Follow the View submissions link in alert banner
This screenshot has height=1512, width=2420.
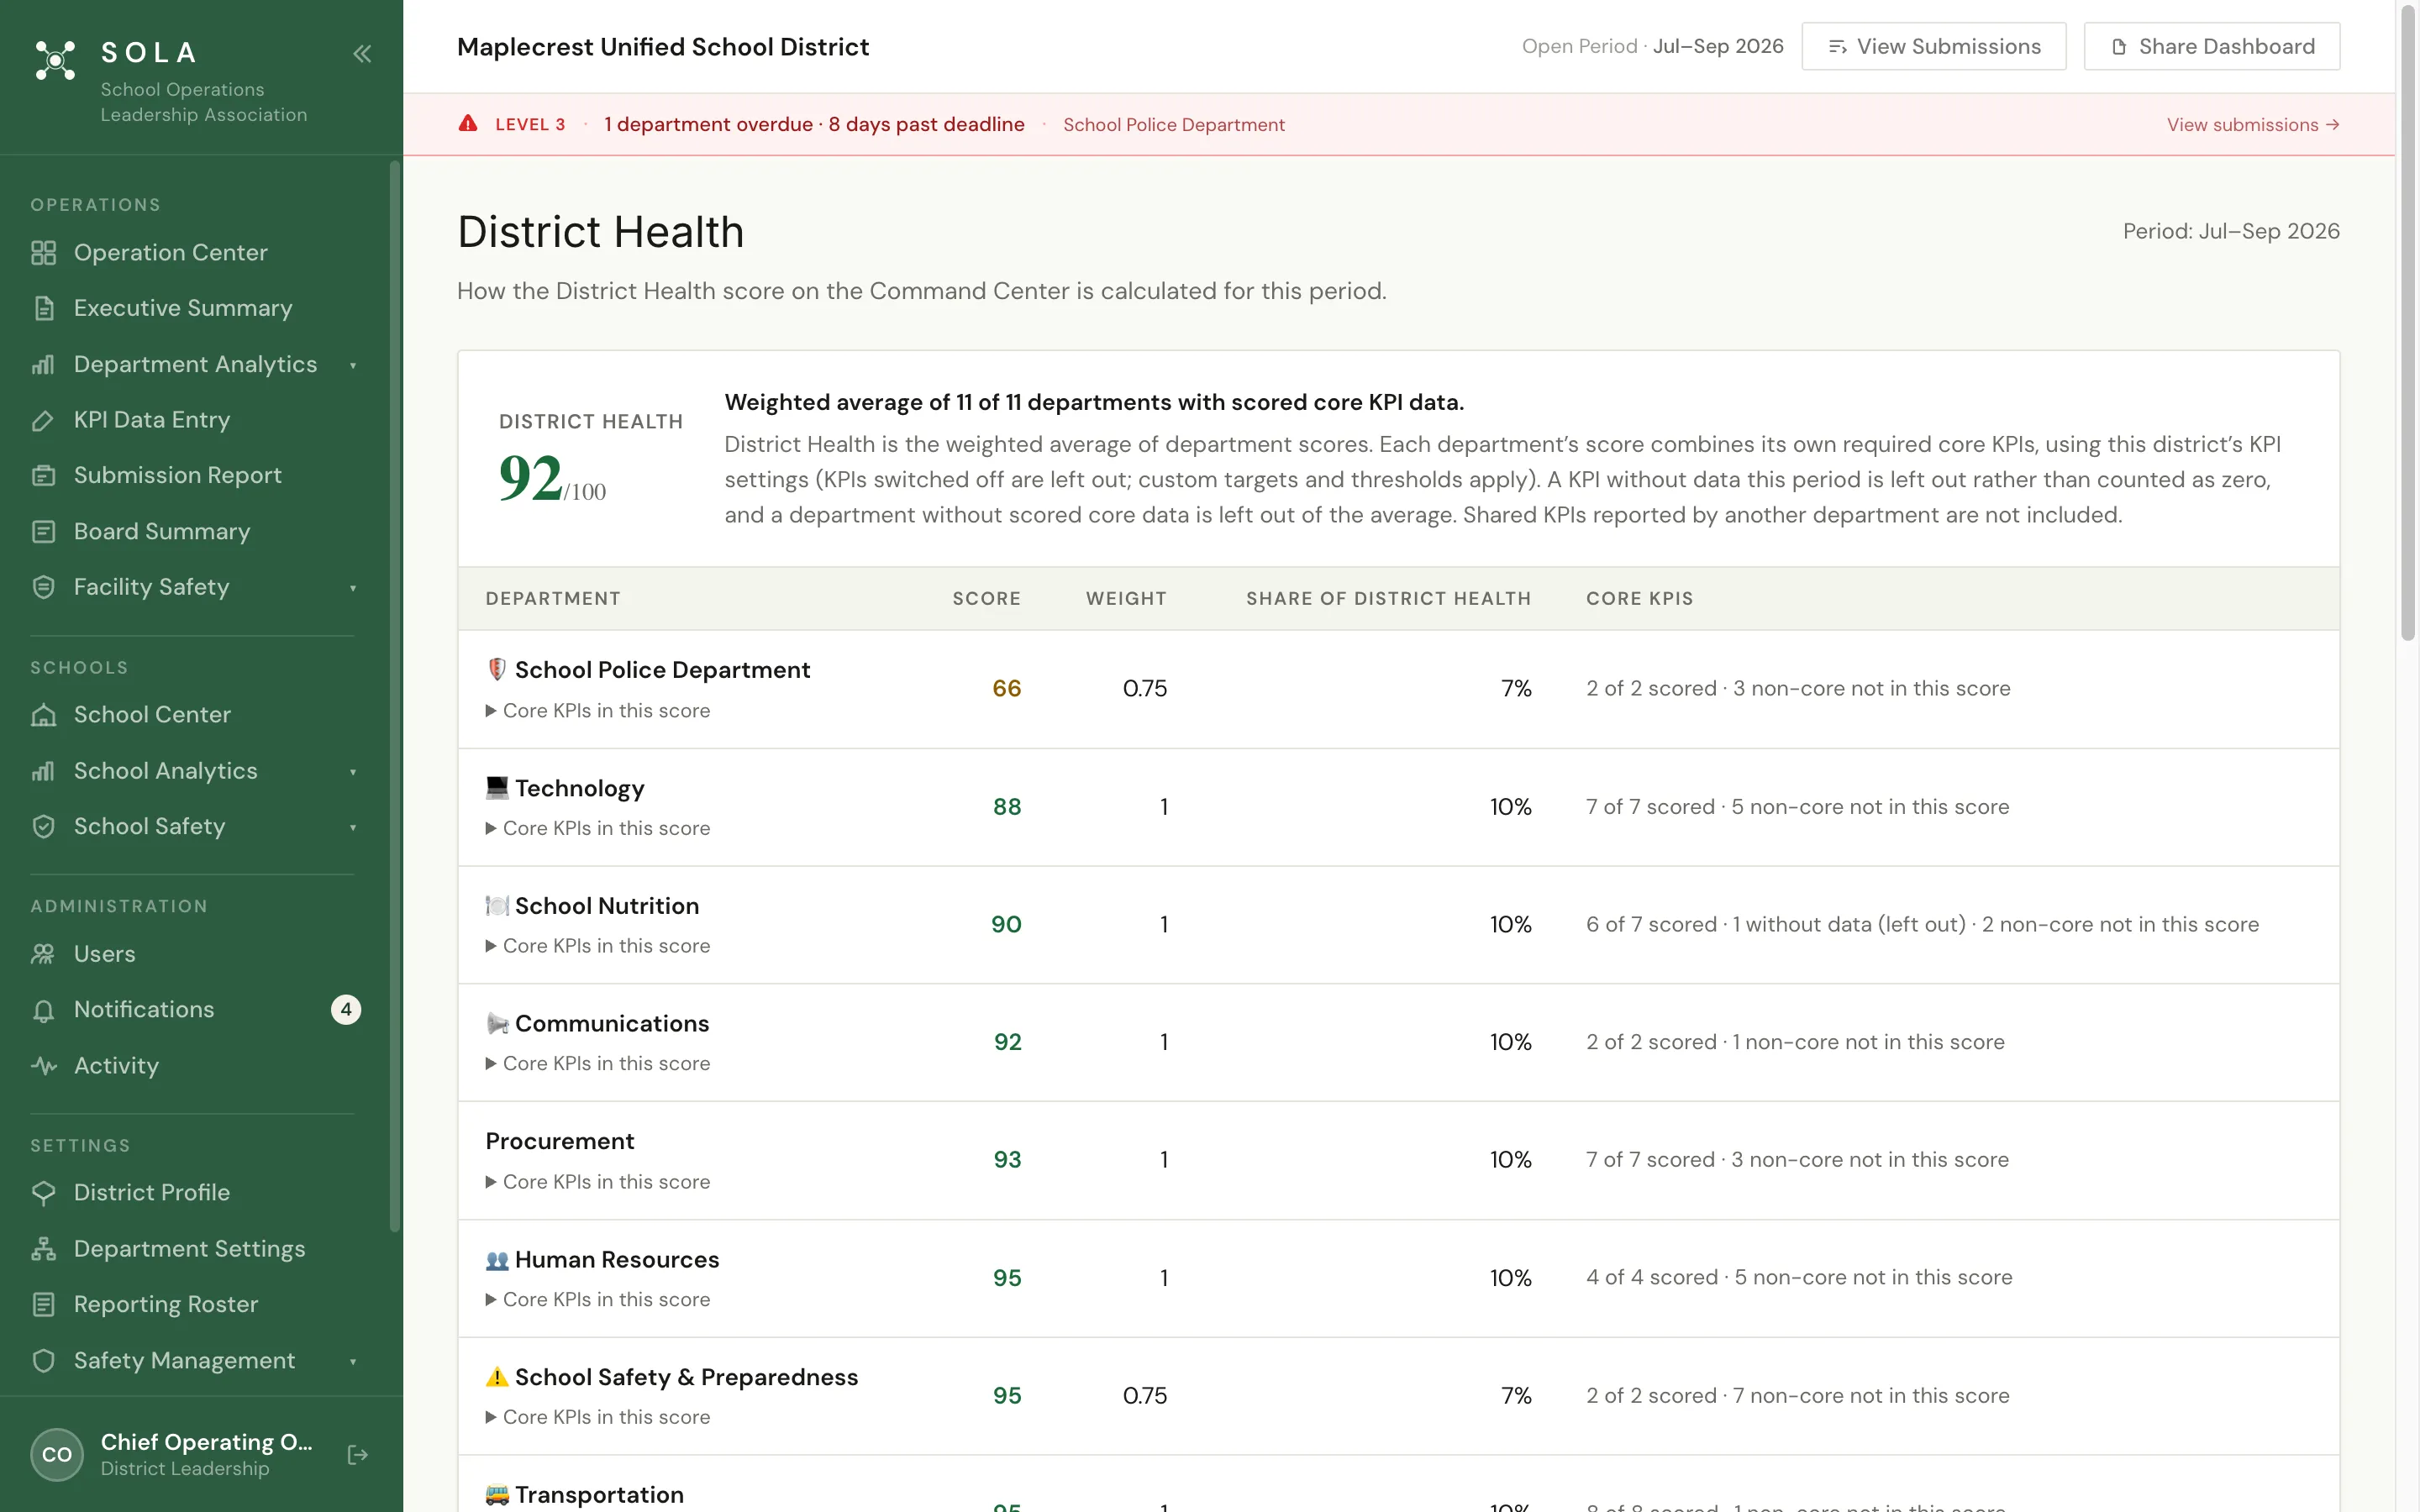[x=2253, y=125]
